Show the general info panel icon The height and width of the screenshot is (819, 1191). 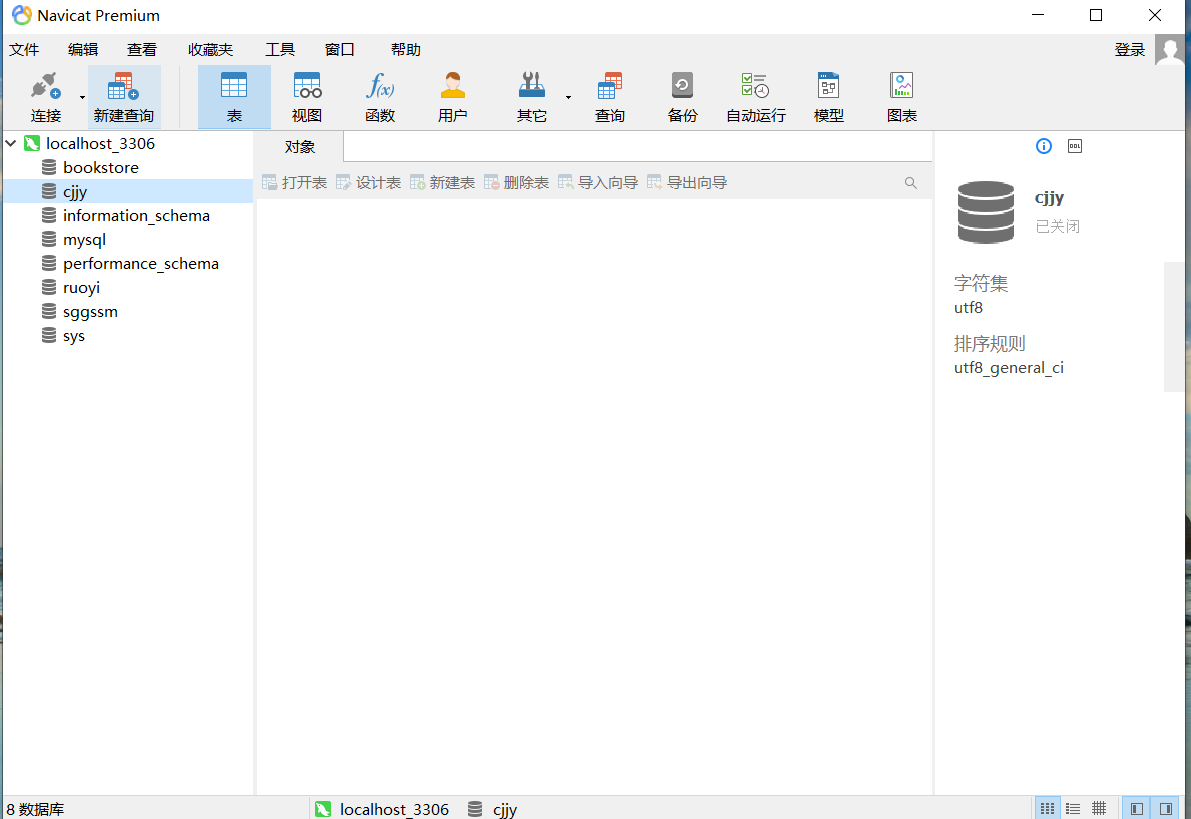tap(1044, 146)
